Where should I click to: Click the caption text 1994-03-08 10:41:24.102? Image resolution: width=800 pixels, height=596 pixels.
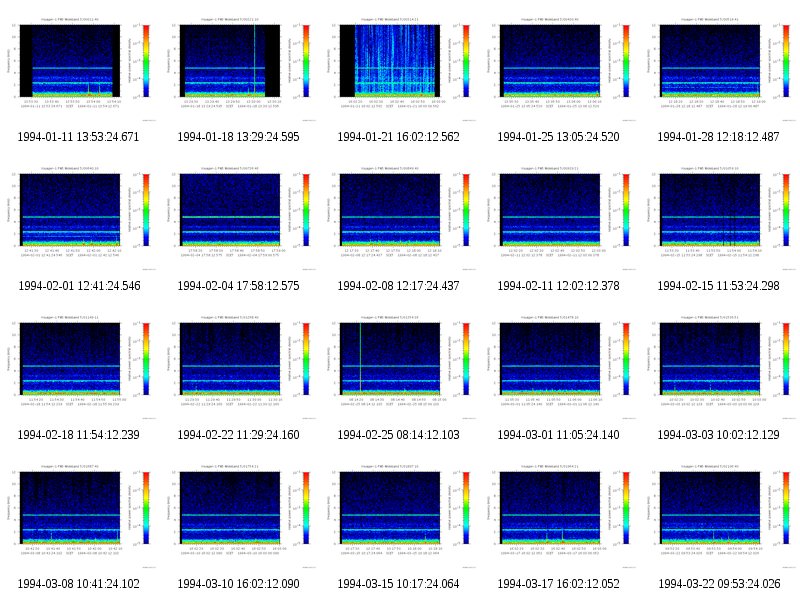(78, 584)
